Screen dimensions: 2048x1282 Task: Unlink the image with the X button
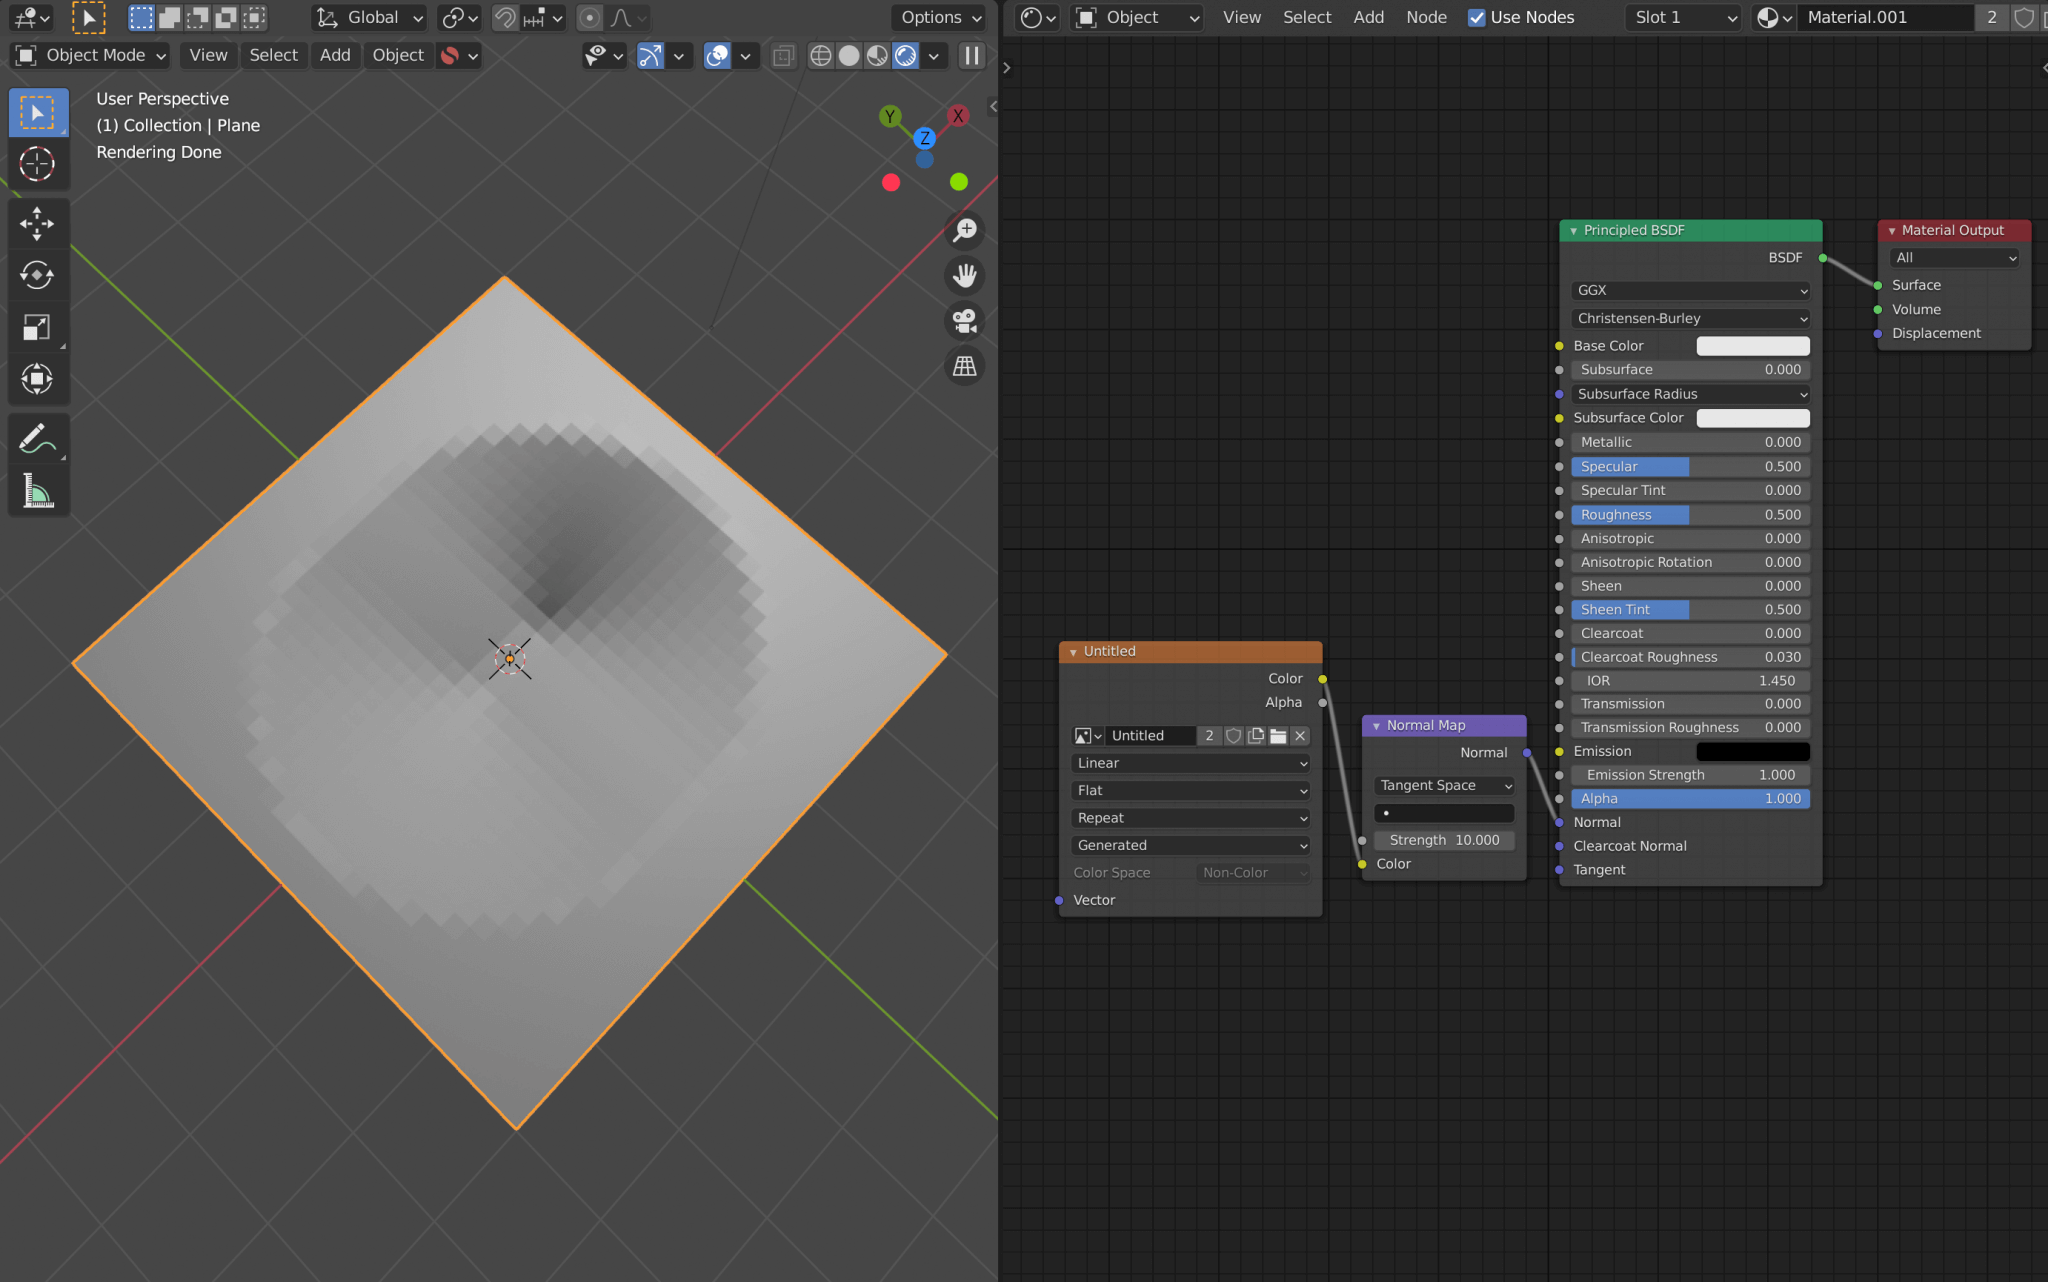click(x=1299, y=736)
